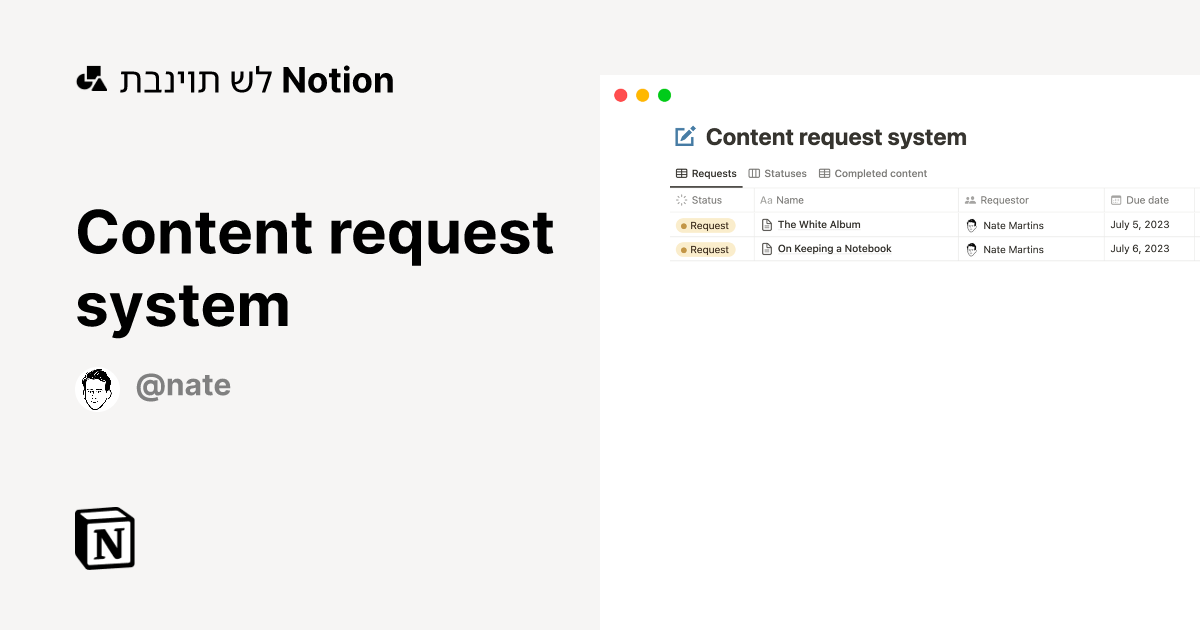Open the Request status pill for The White Album

(x=705, y=225)
